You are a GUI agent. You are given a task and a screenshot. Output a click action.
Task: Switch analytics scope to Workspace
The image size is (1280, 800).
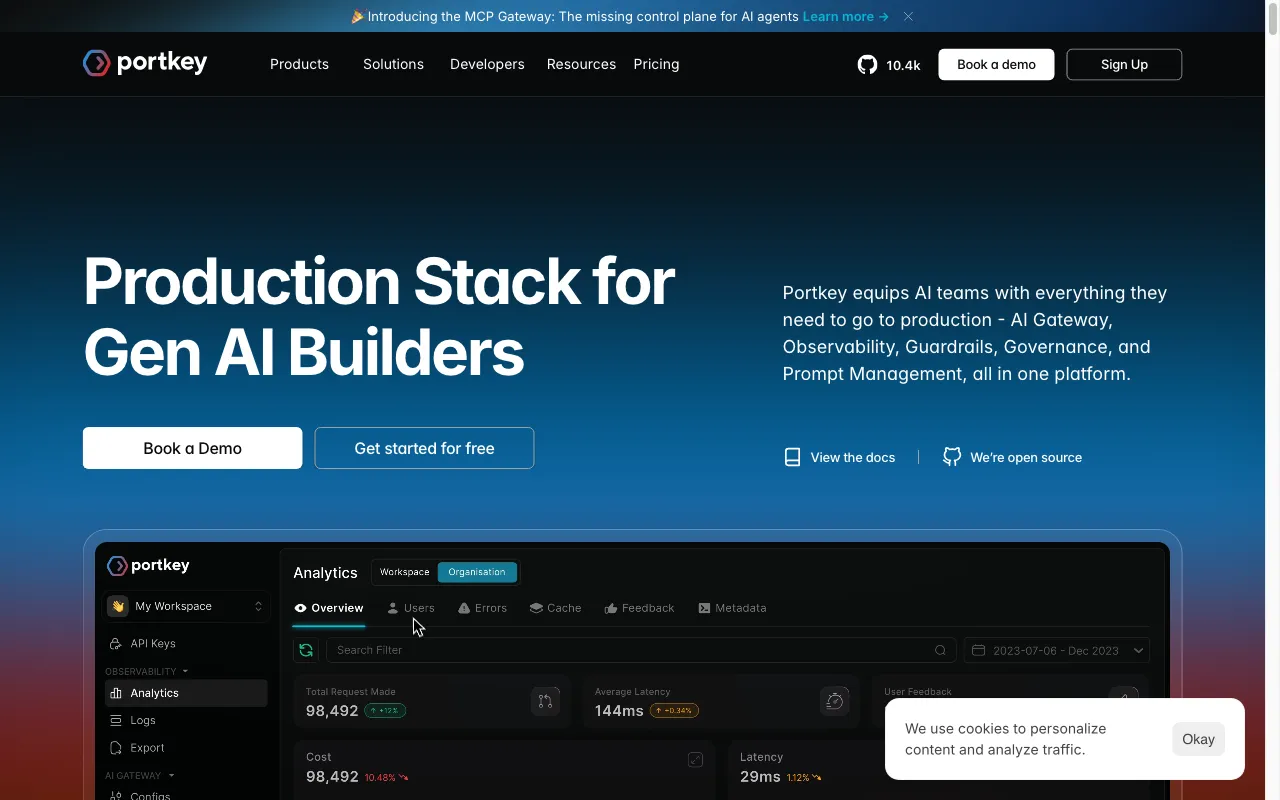404,572
